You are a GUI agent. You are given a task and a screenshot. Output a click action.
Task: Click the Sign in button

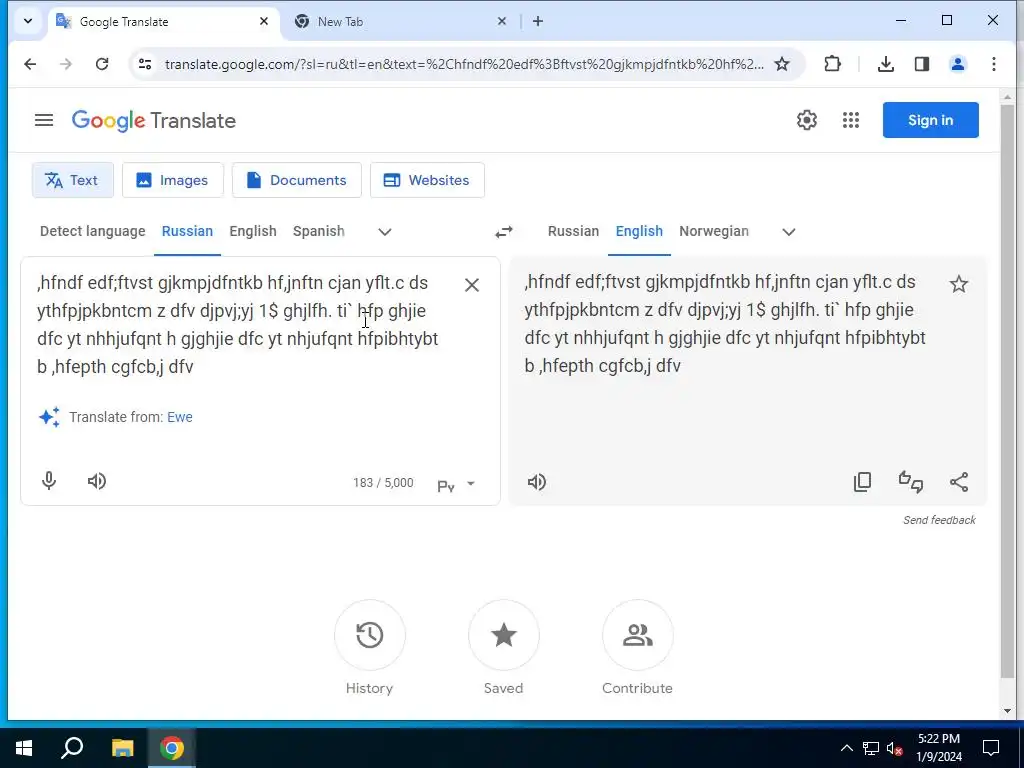[930, 120]
